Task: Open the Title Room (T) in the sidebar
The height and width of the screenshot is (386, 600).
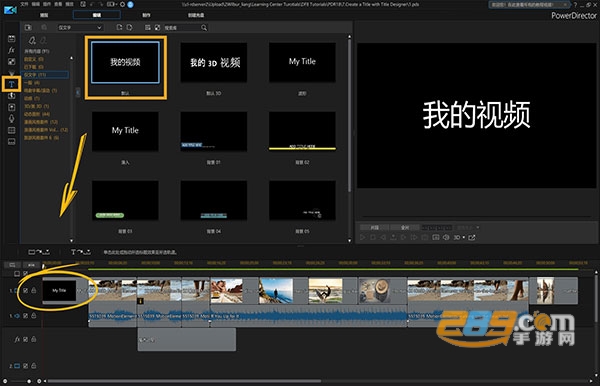Action: click(x=11, y=84)
